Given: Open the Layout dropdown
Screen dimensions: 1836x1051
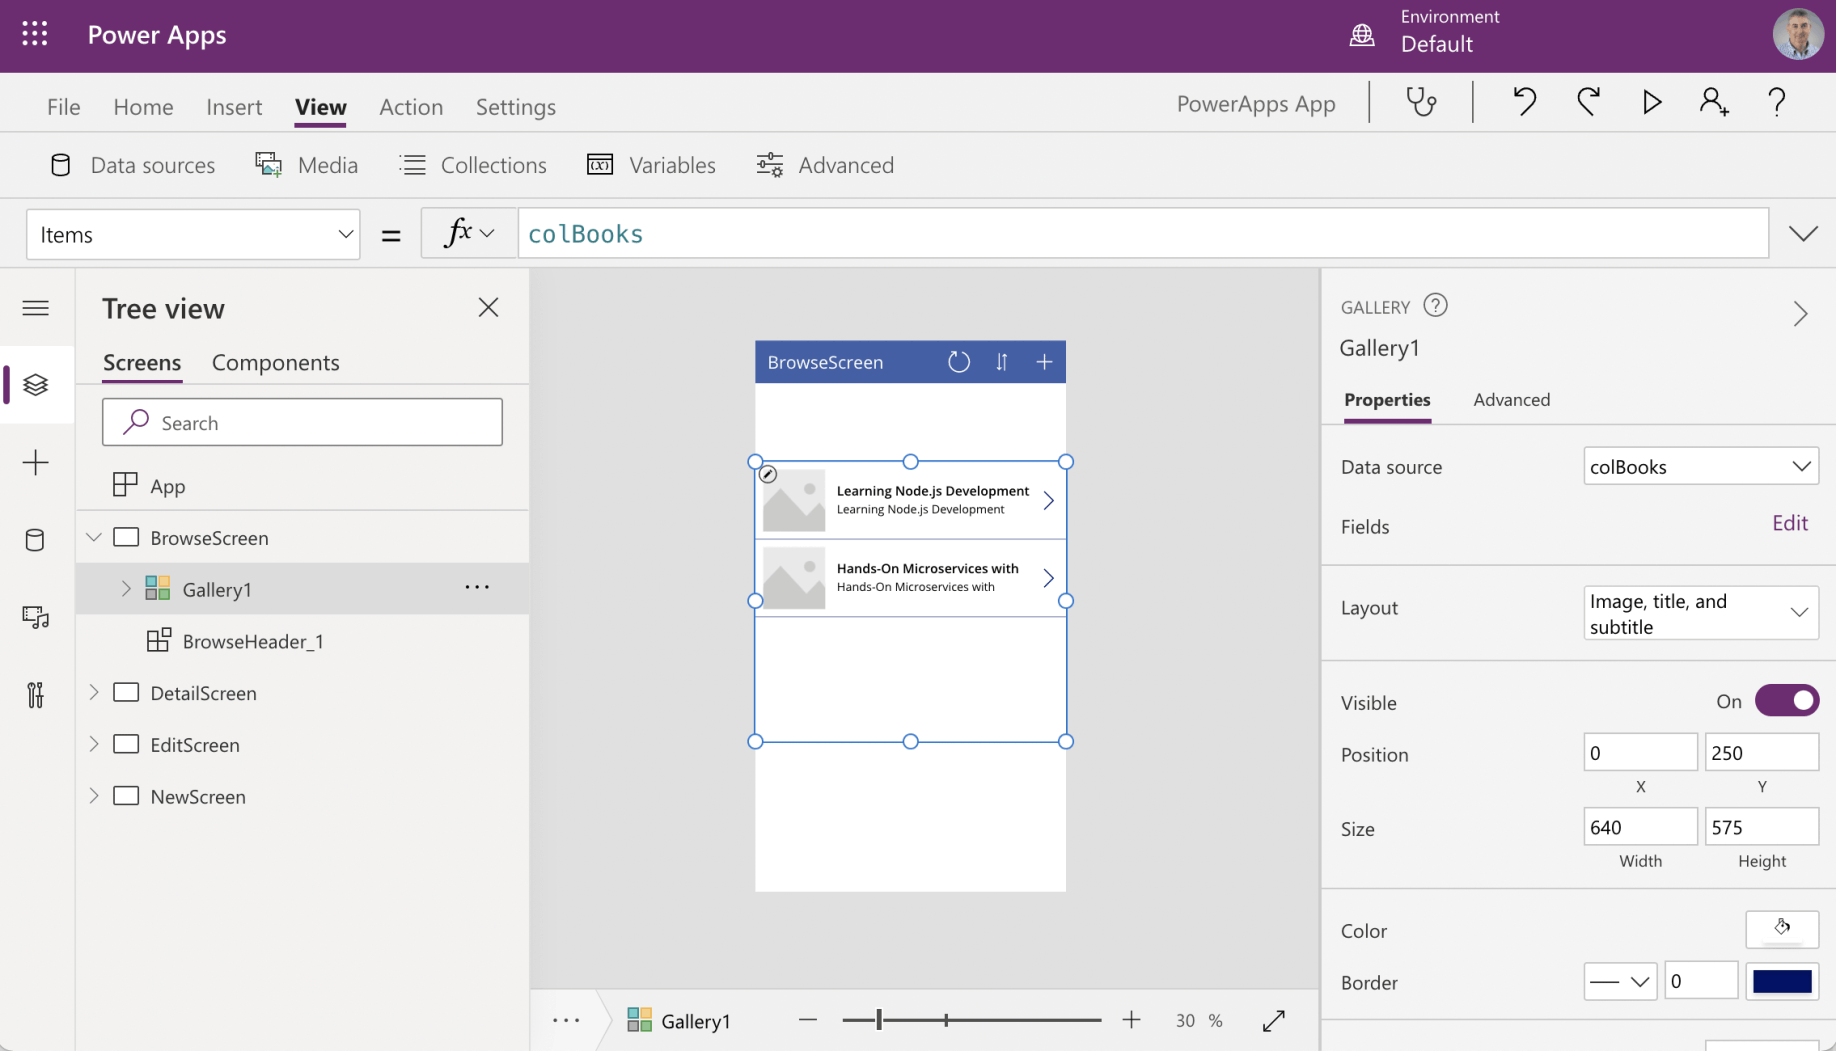Looking at the screenshot, I should [1700, 613].
